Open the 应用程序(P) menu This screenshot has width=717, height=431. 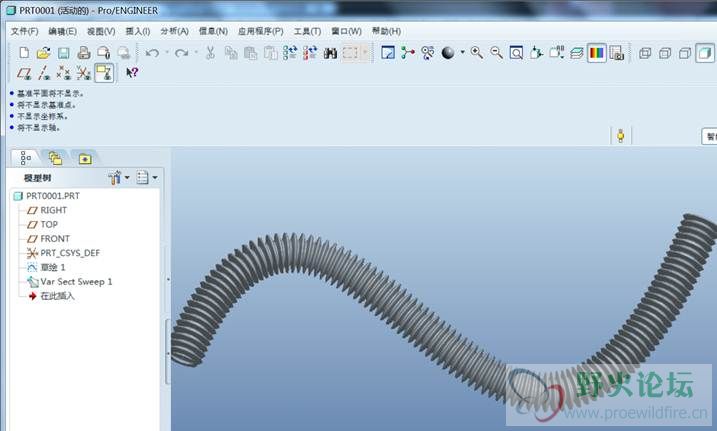[x=261, y=31]
